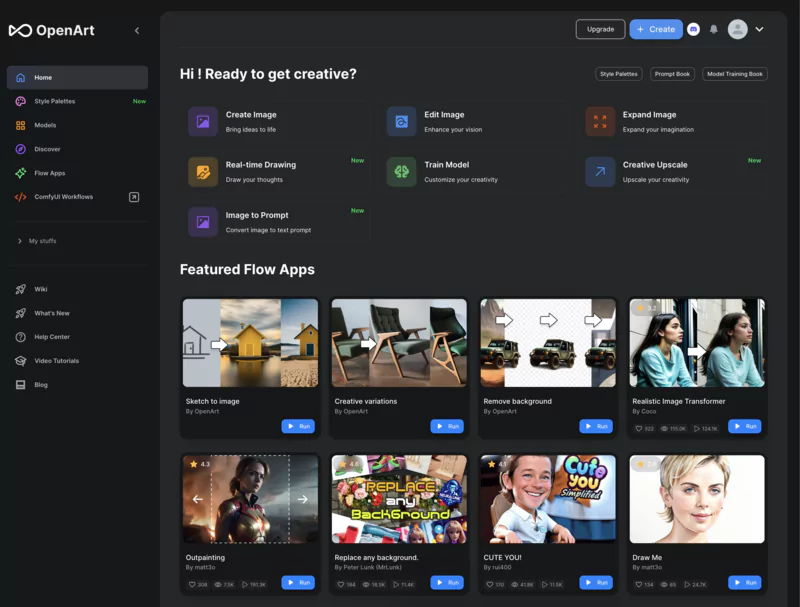Click the Style Palettes chip button
This screenshot has width=800, height=607.
click(619, 74)
